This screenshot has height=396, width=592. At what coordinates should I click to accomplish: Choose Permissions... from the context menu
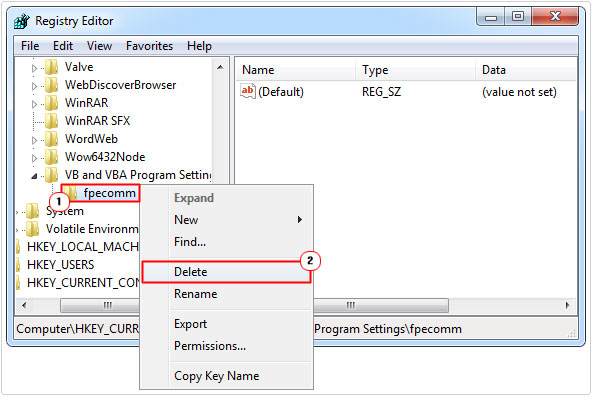click(226, 346)
